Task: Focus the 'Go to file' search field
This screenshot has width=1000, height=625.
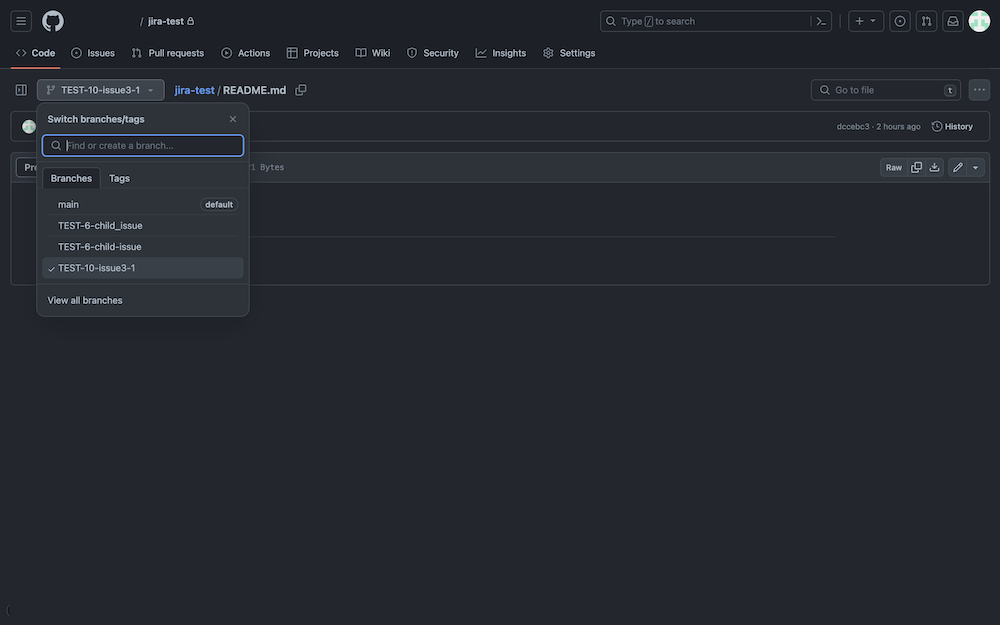Action: coord(886,90)
